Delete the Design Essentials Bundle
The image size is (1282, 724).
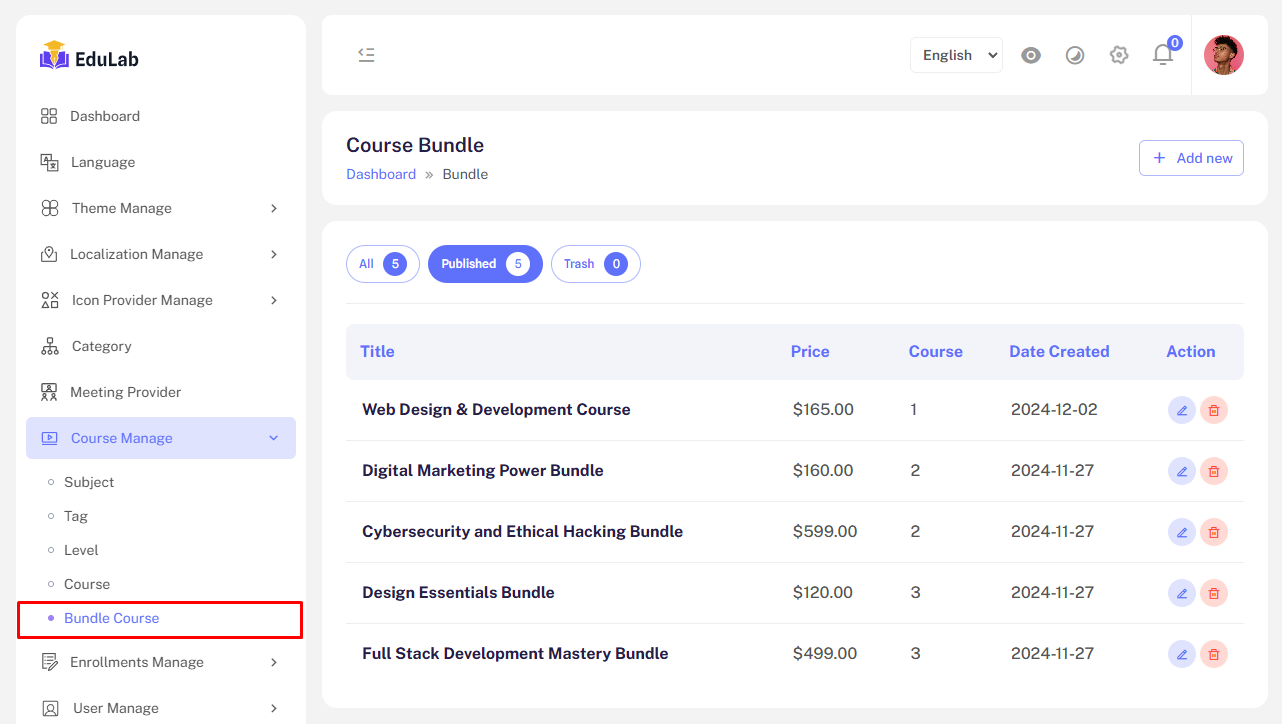pos(1214,593)
